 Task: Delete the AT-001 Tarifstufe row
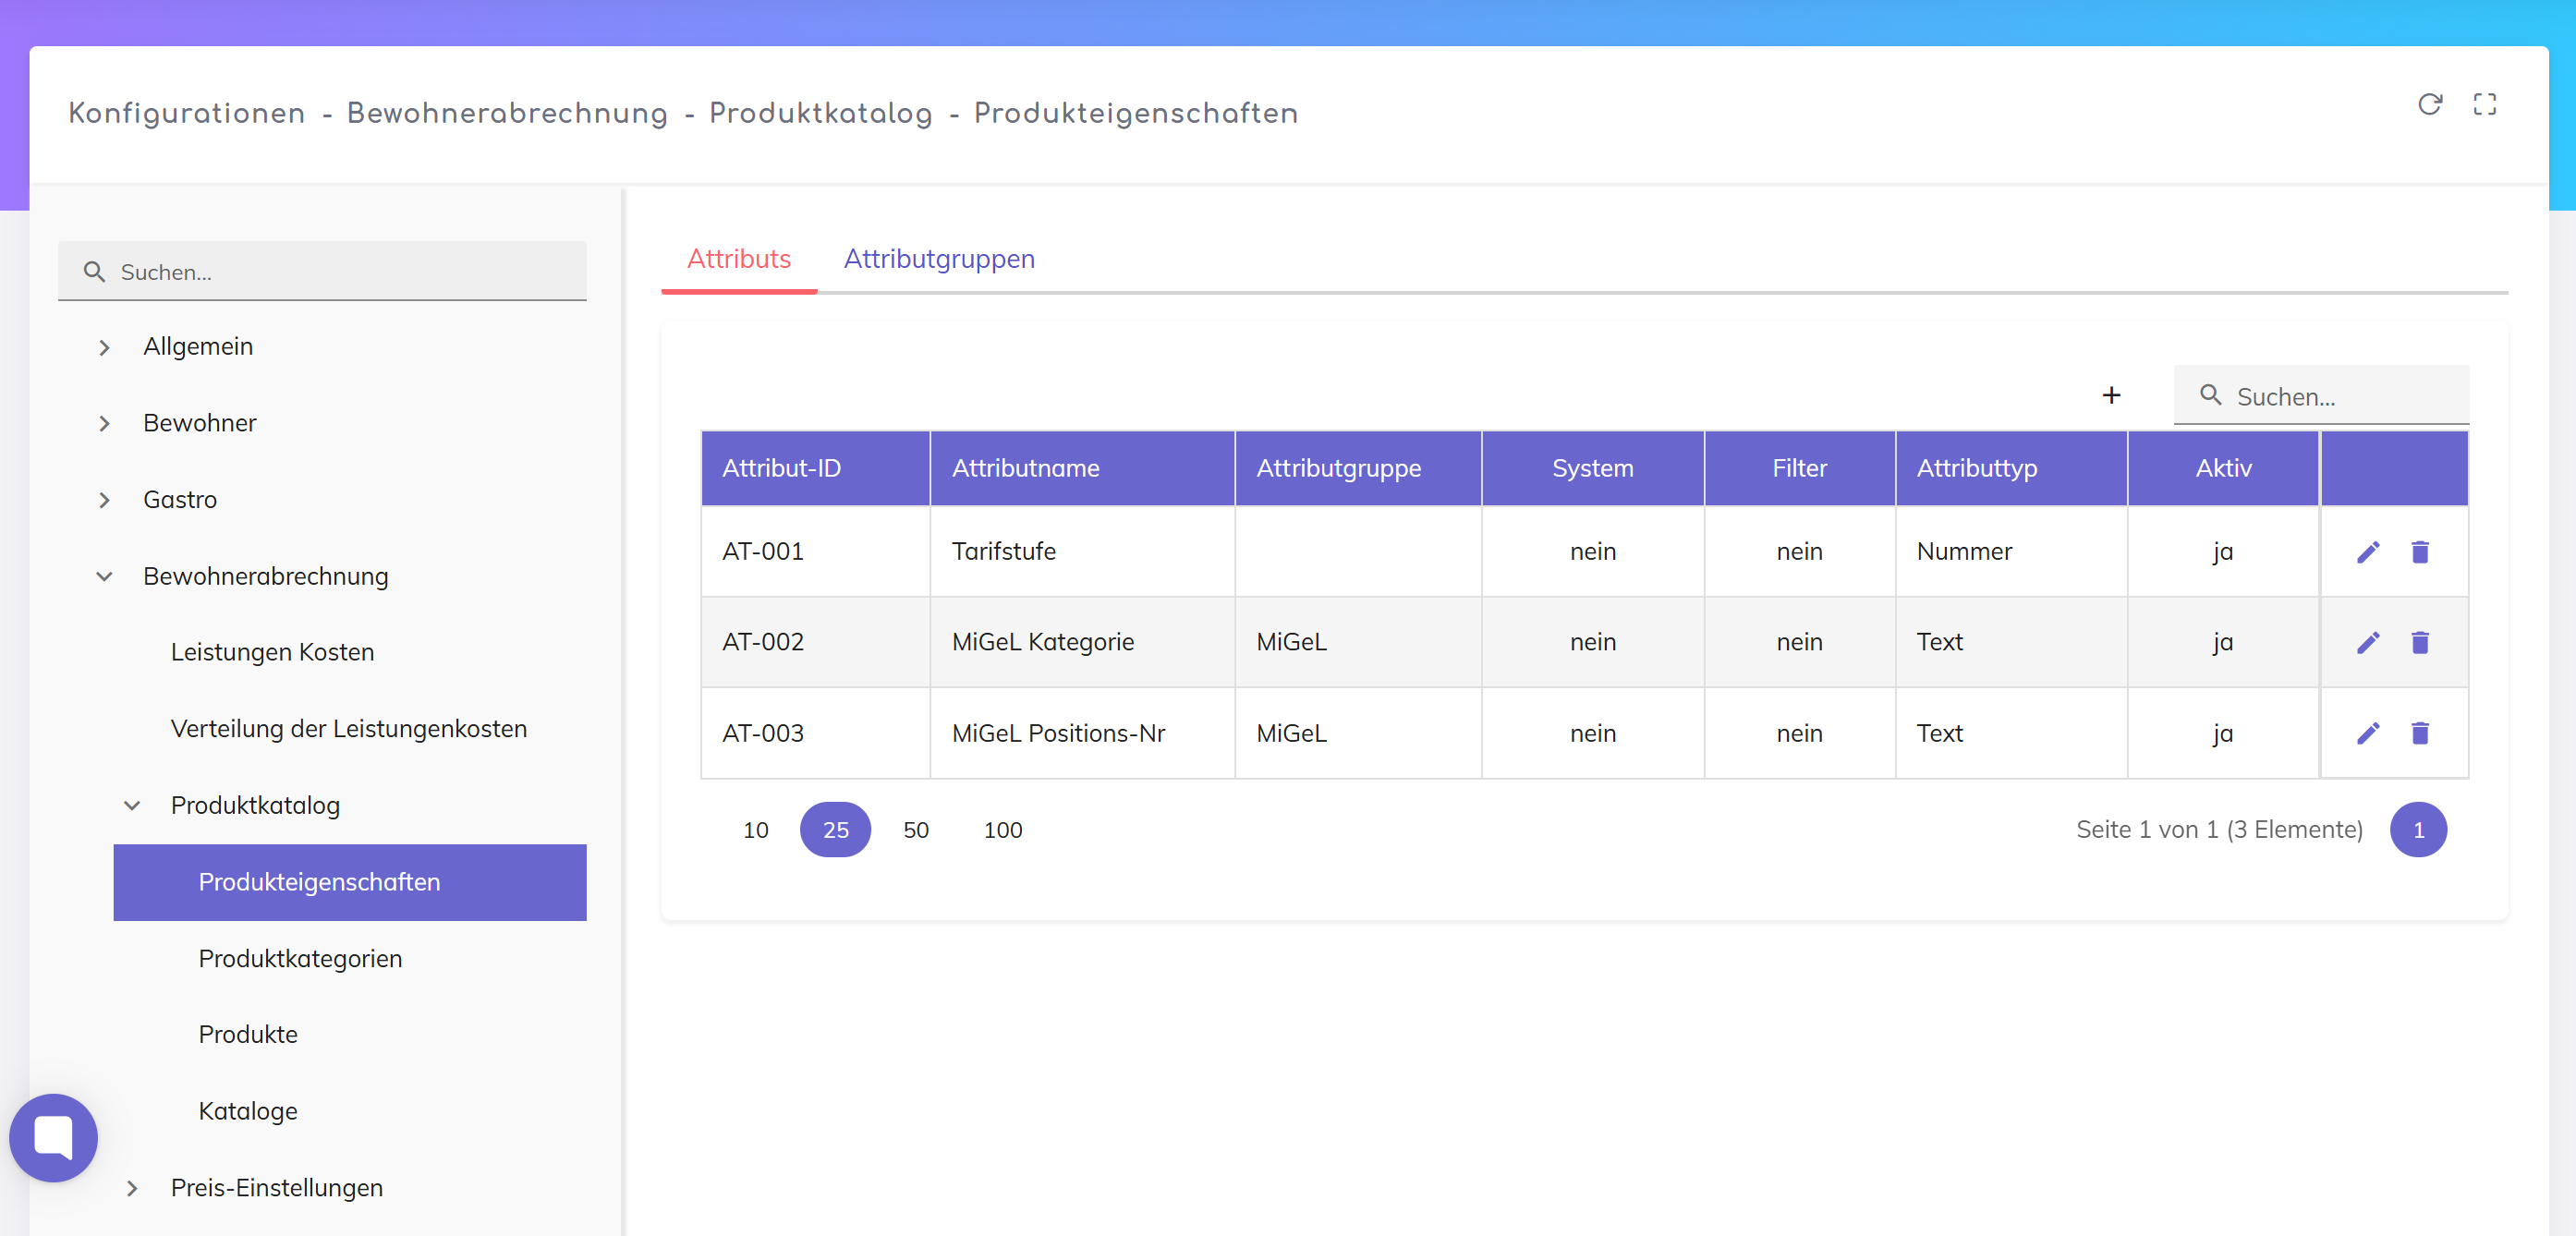pyautogui.click(x=2419, y=552)
